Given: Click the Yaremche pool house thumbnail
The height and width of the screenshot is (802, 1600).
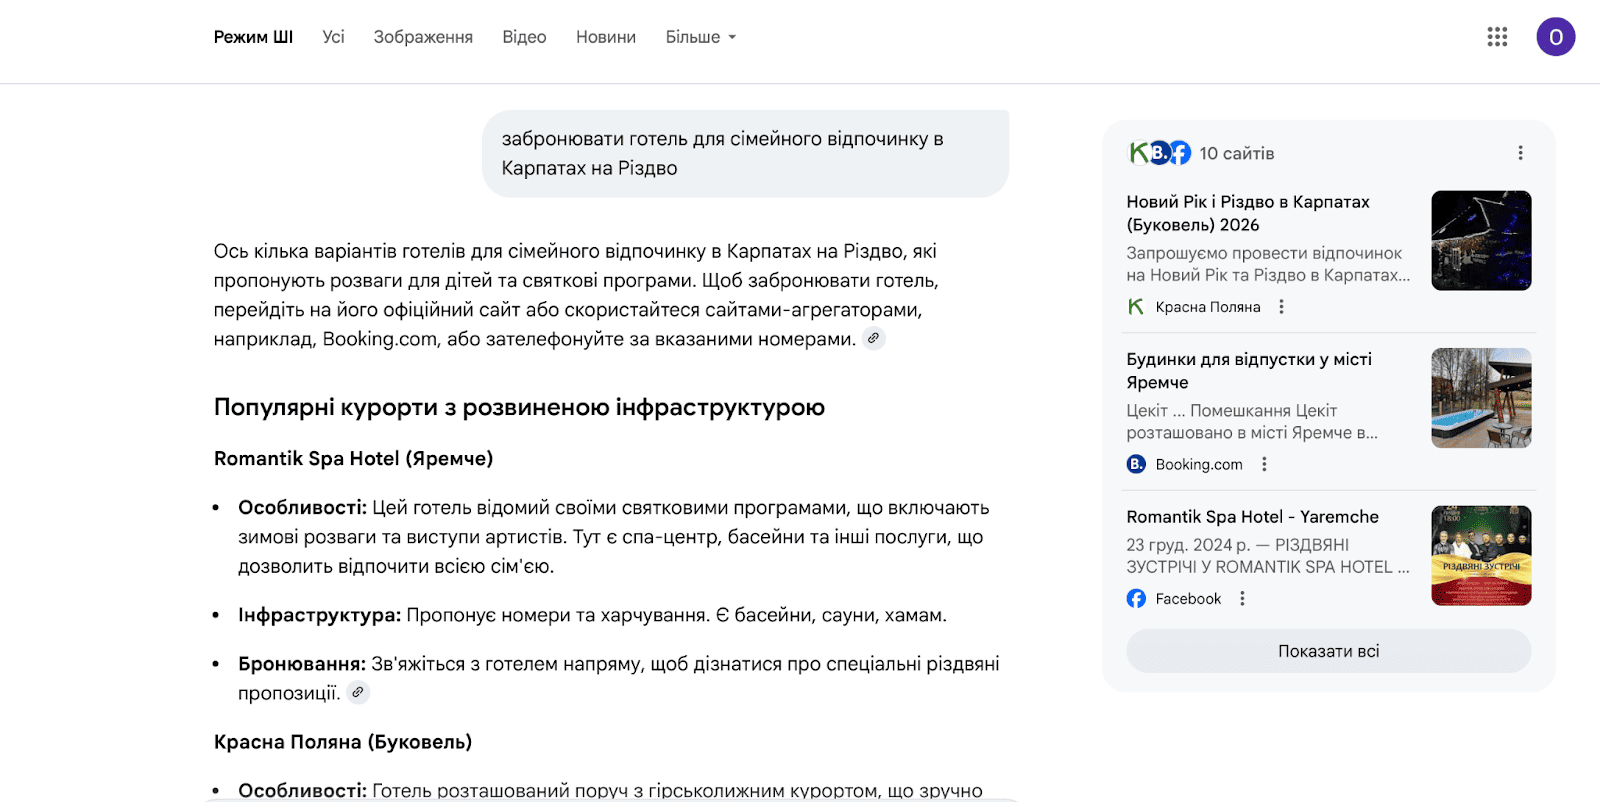Looking at the screenshot, I should pyautogui.click(x=1481, y=398).
